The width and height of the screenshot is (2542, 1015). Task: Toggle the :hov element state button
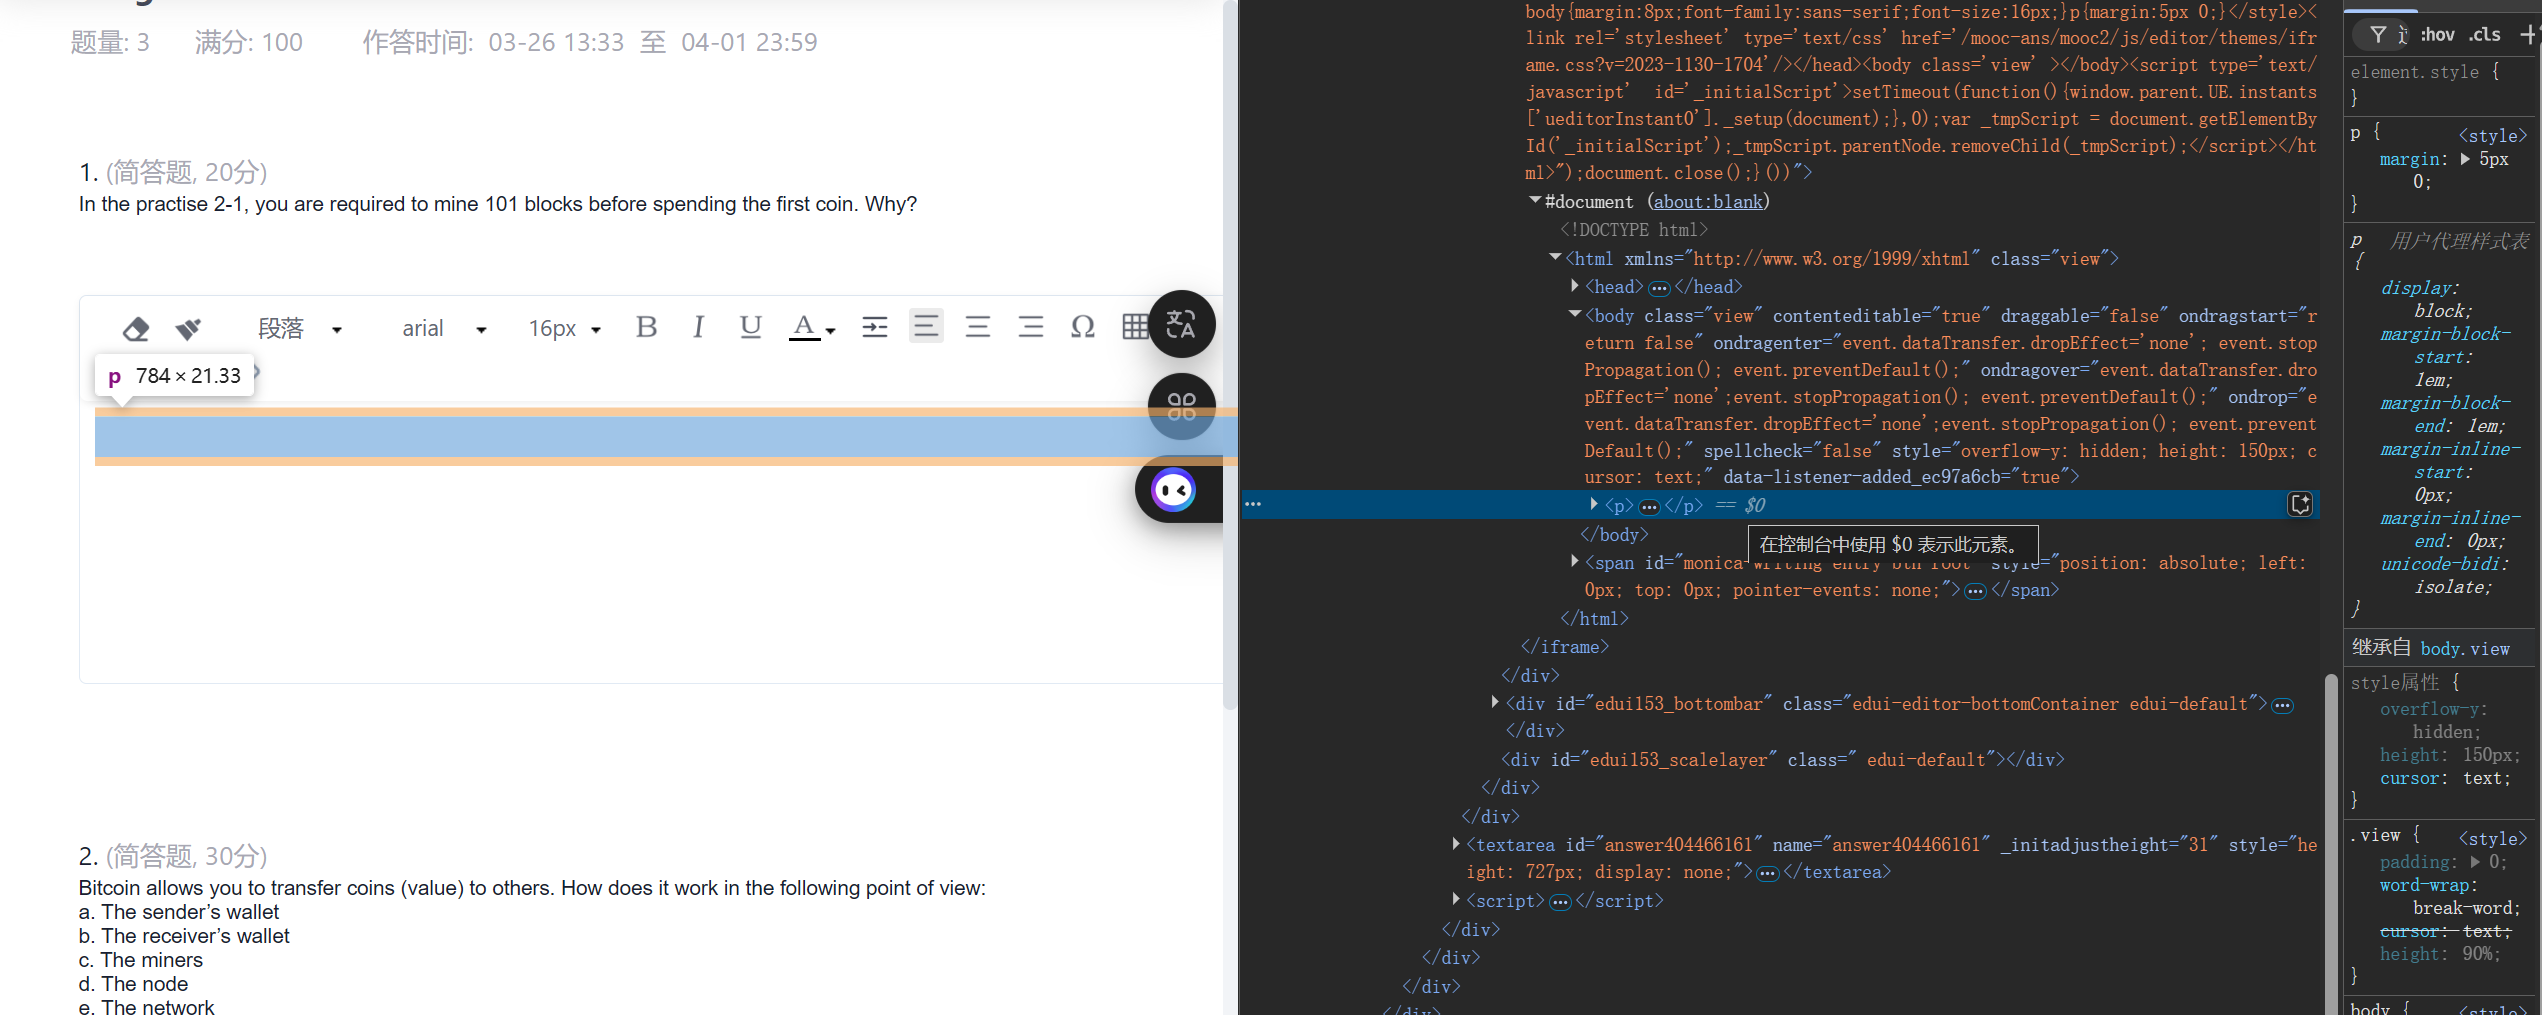coord(2437,35)
